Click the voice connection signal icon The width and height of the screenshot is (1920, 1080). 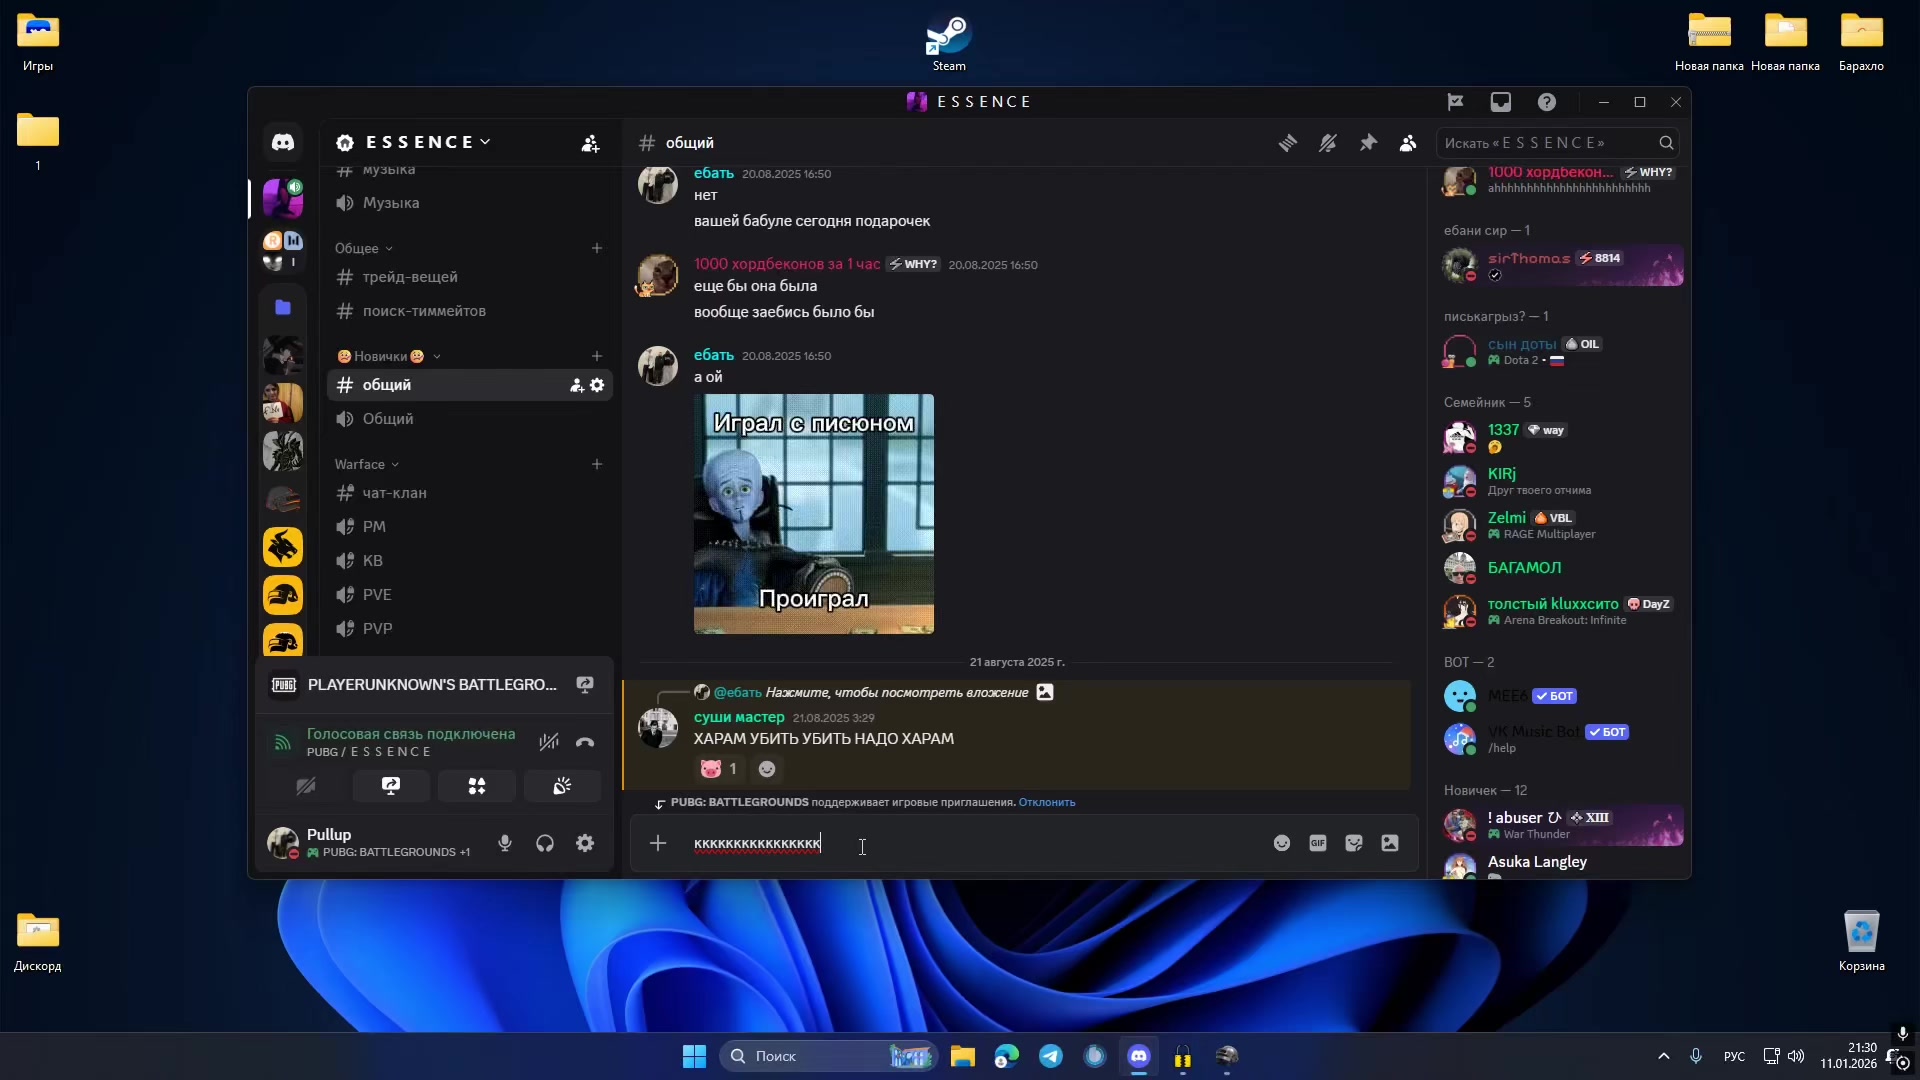coord(283,742)
